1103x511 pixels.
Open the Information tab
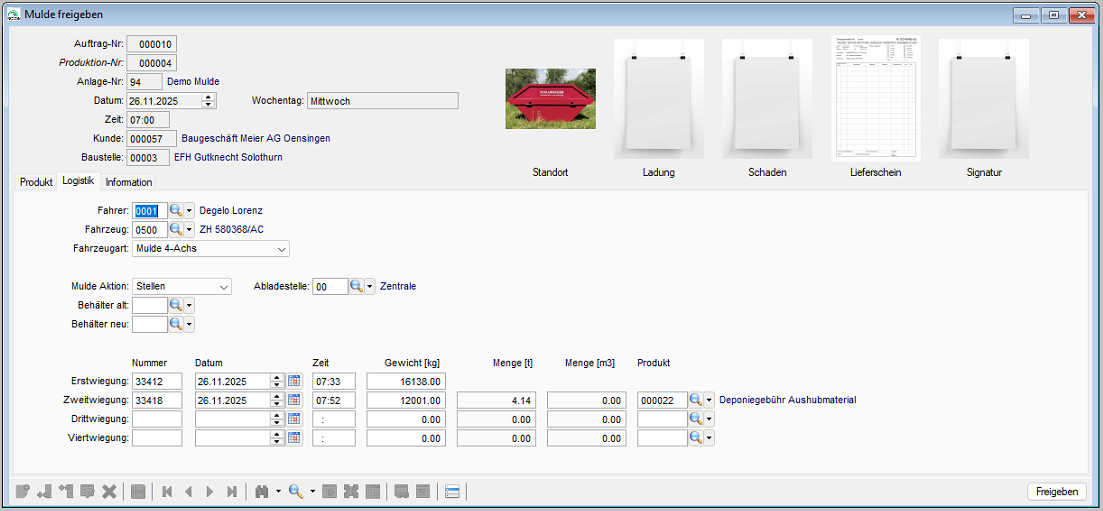coord(129,182)
